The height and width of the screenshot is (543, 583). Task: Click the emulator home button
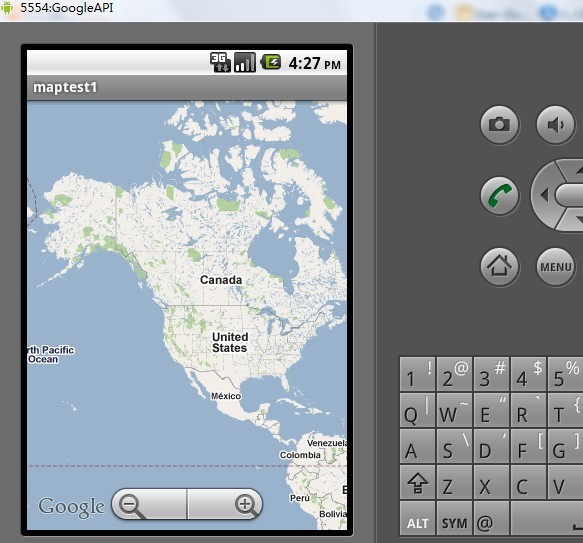point(499,266)
